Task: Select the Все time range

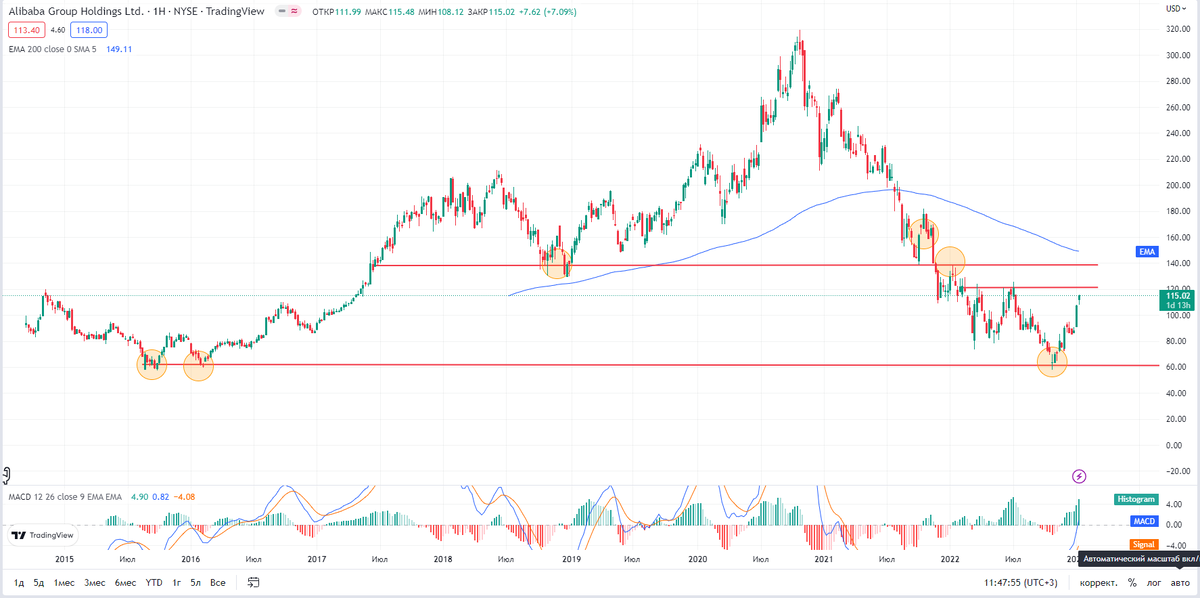Action: [218, 582]
